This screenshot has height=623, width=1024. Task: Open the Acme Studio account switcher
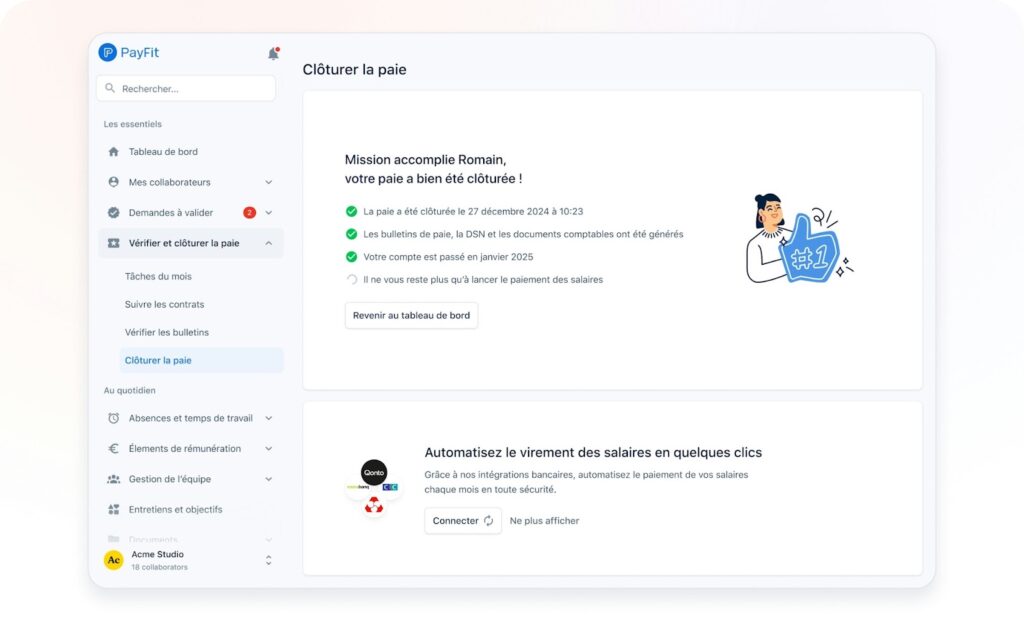coord(268,560)
